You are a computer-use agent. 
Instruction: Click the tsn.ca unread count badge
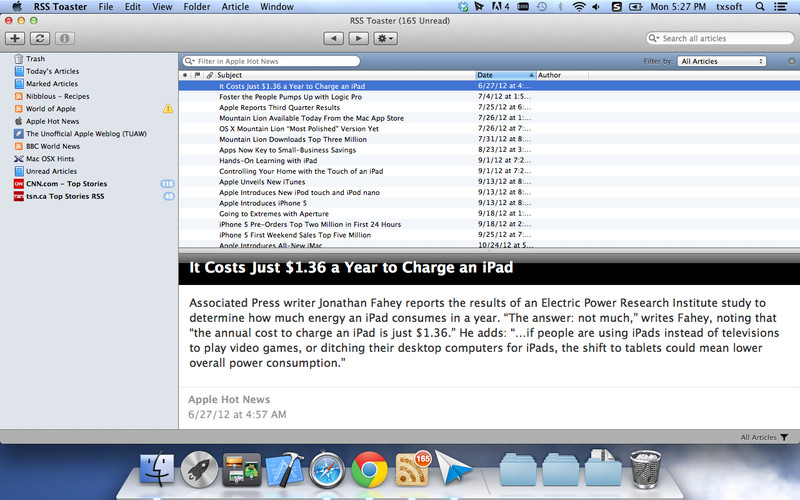click(x=168, y=196)
